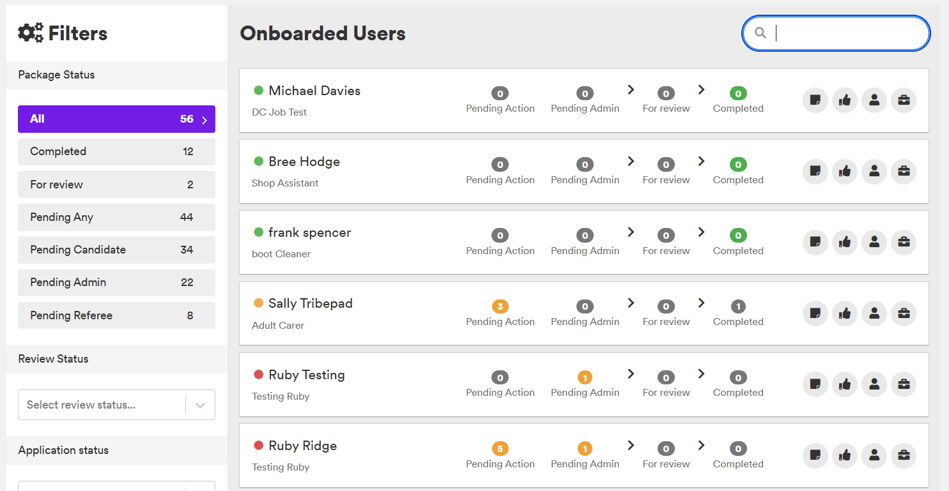Open the notes icon for Michael Davies
Viewport: 949px width, 491px height.
[x=815, y=101]
